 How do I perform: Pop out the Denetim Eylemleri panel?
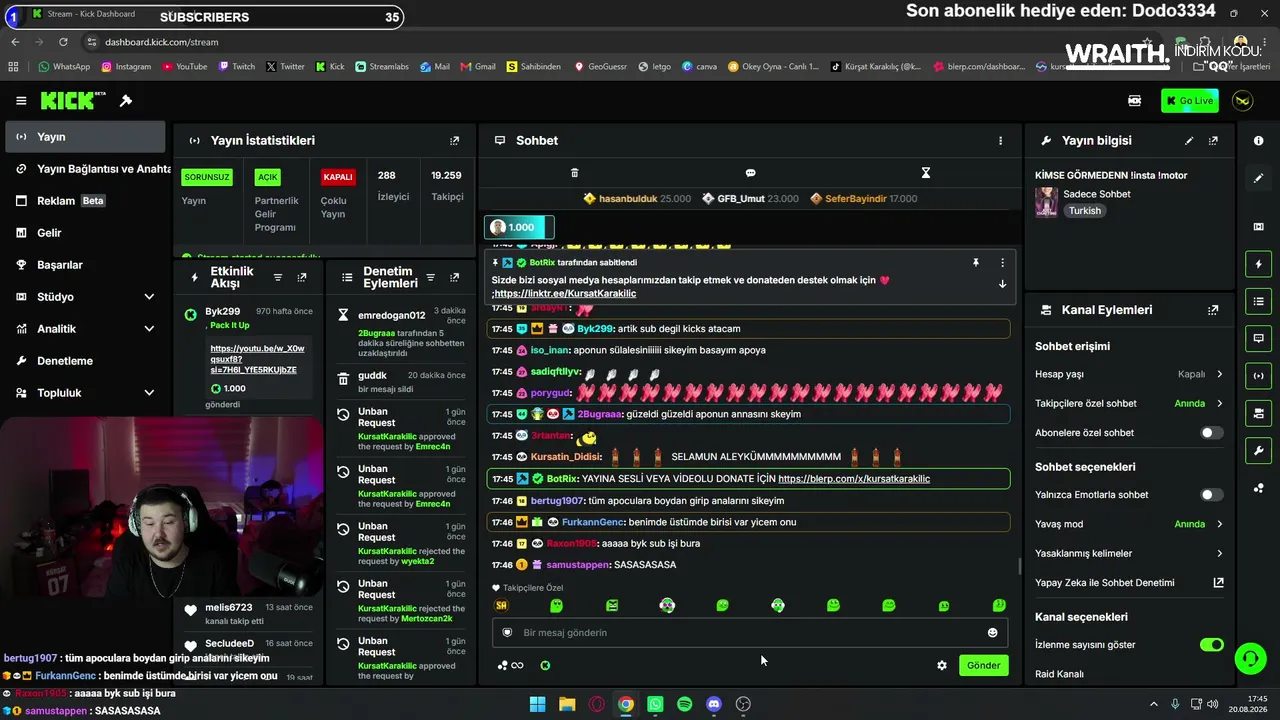455,277
